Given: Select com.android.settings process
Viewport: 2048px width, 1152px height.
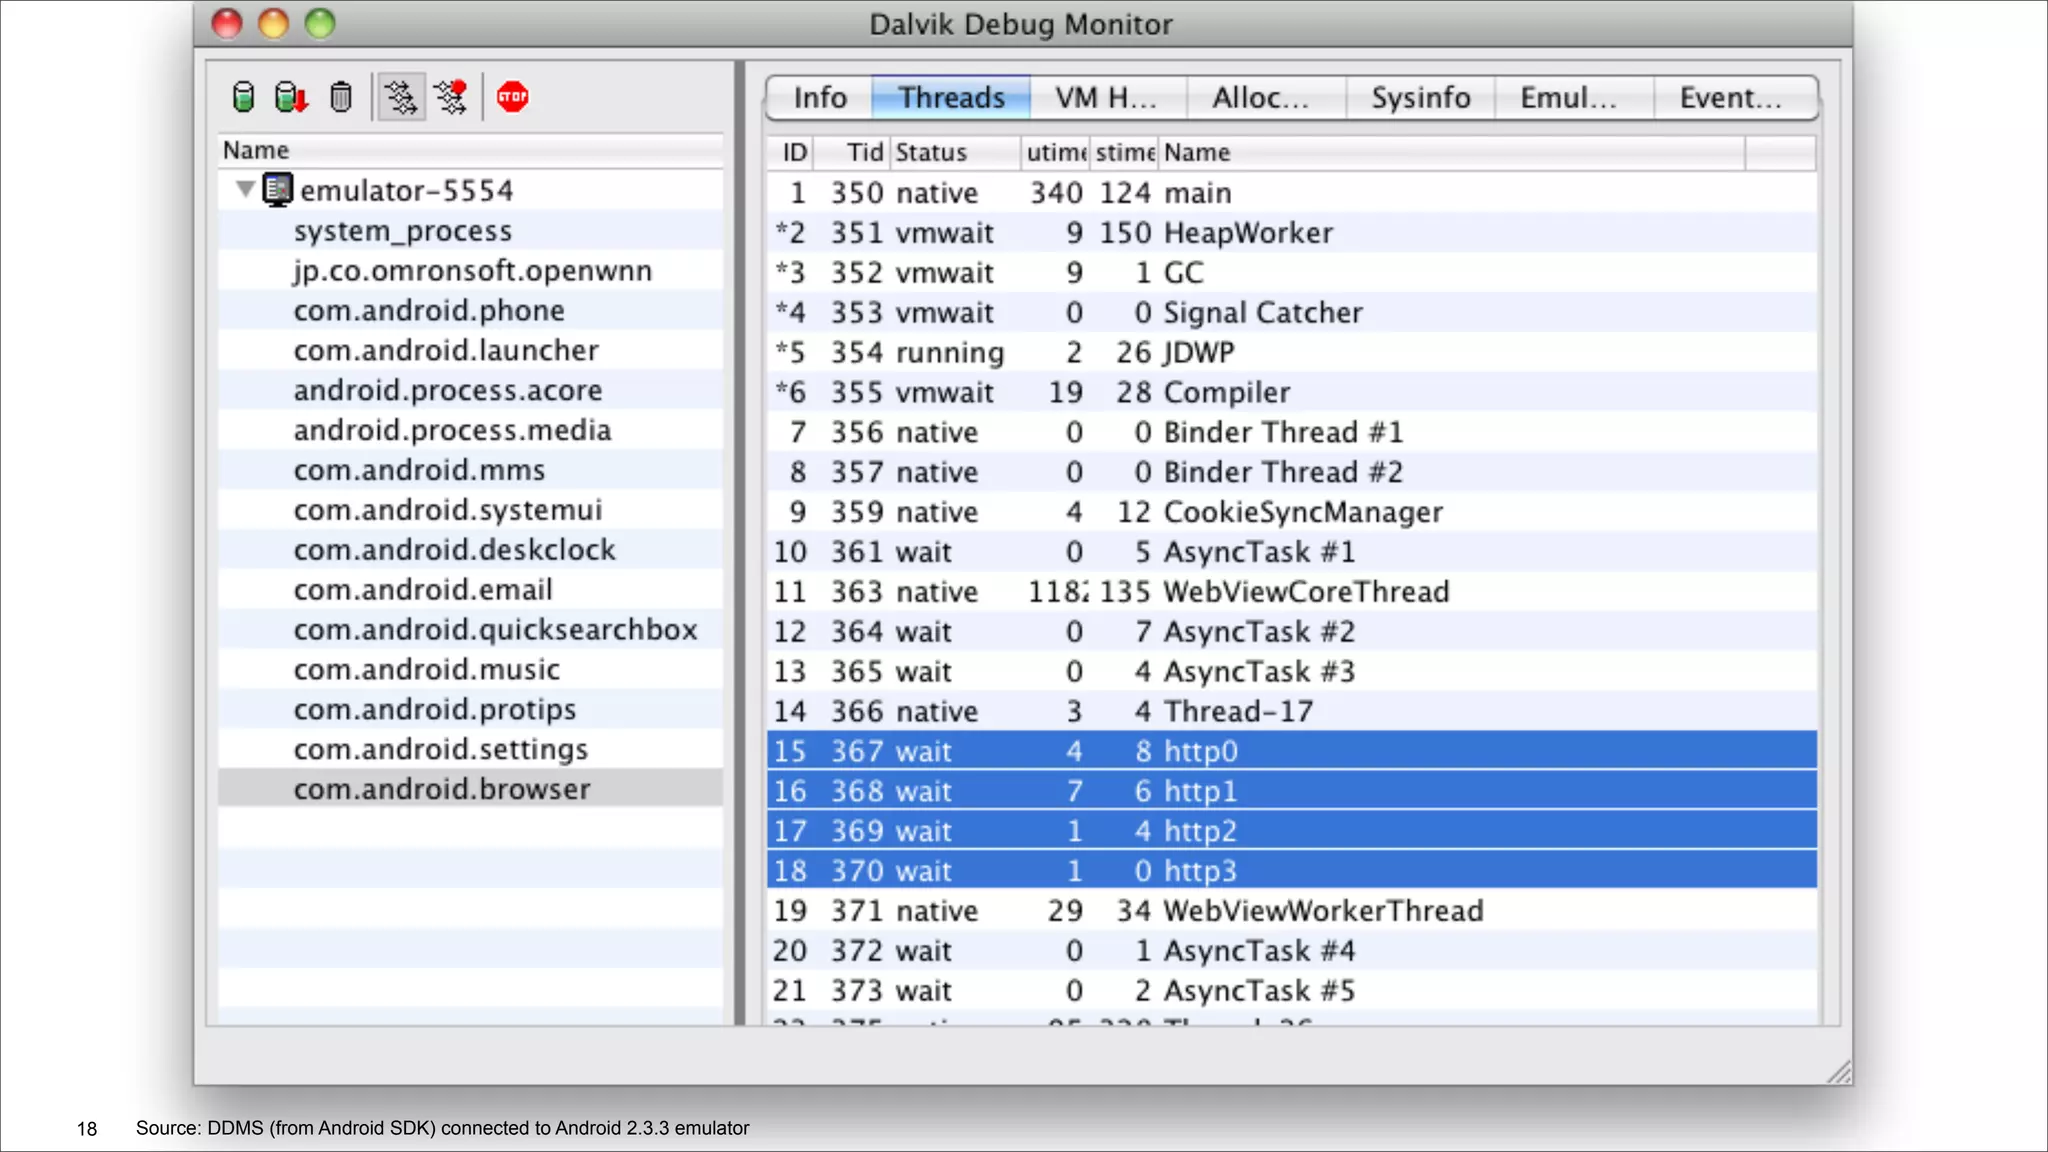Looking at the screenshot, I should click(x=470, y=749).
